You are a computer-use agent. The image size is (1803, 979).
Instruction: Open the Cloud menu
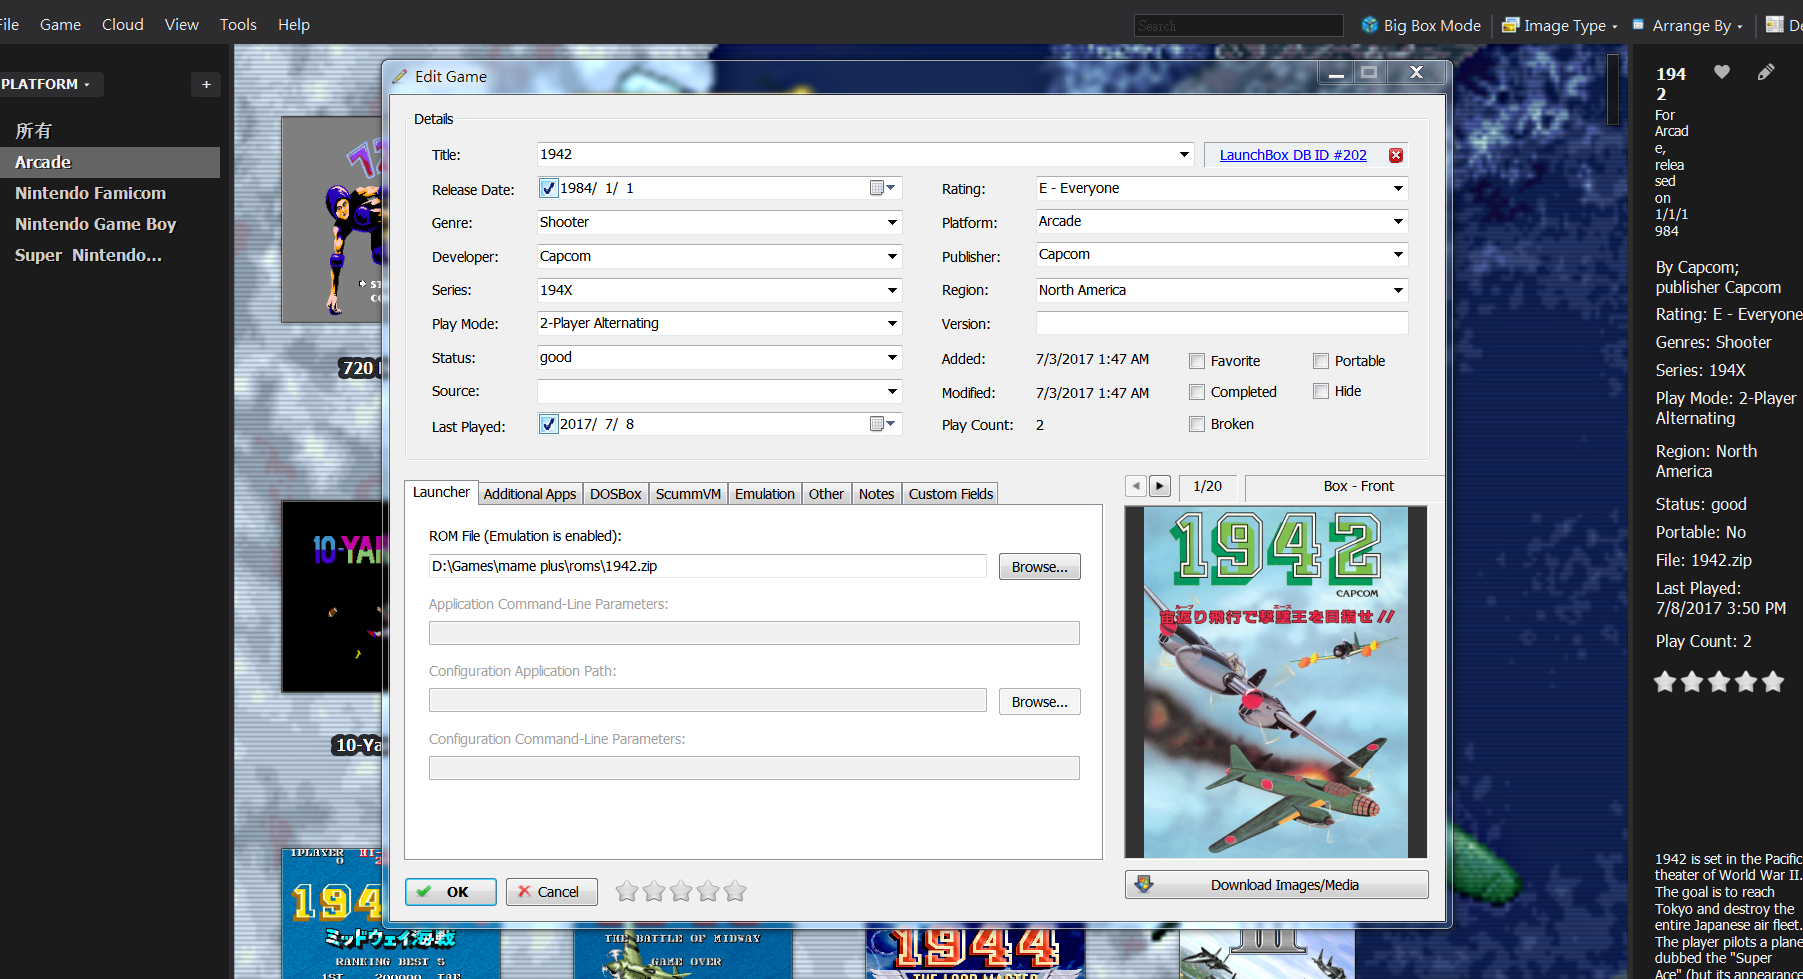[x=122, y=24]
